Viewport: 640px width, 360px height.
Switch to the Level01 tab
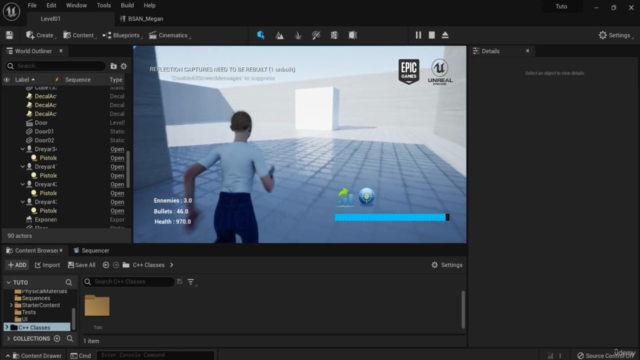tap(51, 19)
